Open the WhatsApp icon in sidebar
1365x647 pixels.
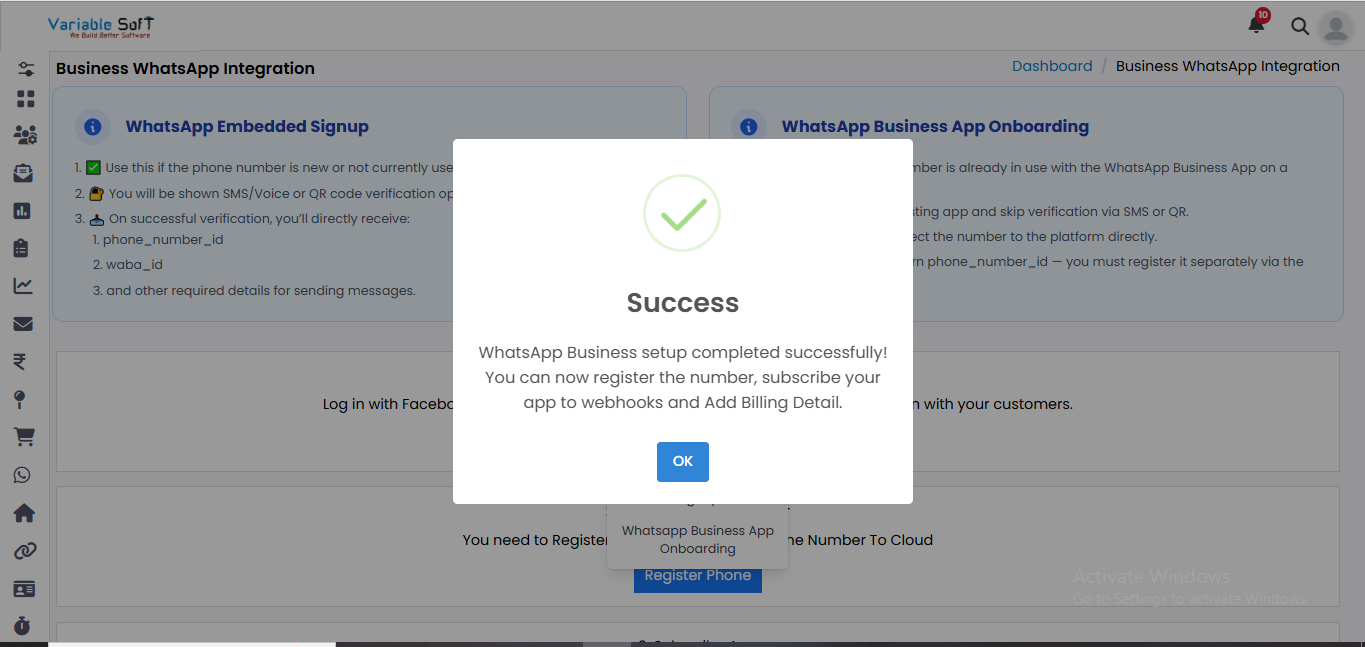point(23,475)
